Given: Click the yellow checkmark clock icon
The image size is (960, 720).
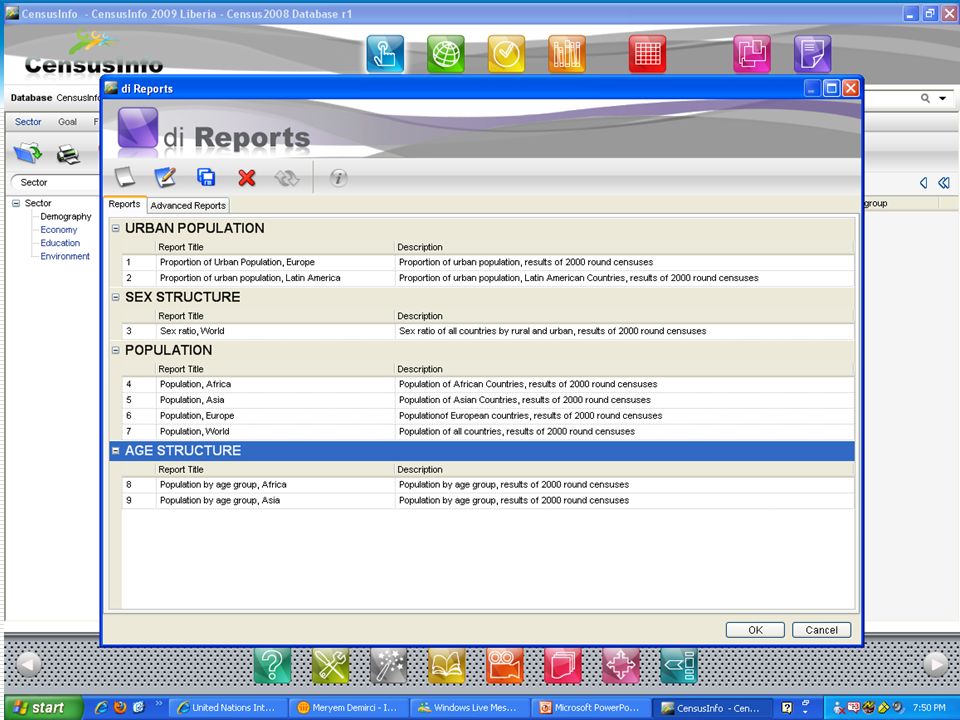Looking at the screenshot, I should click(506, 54).
